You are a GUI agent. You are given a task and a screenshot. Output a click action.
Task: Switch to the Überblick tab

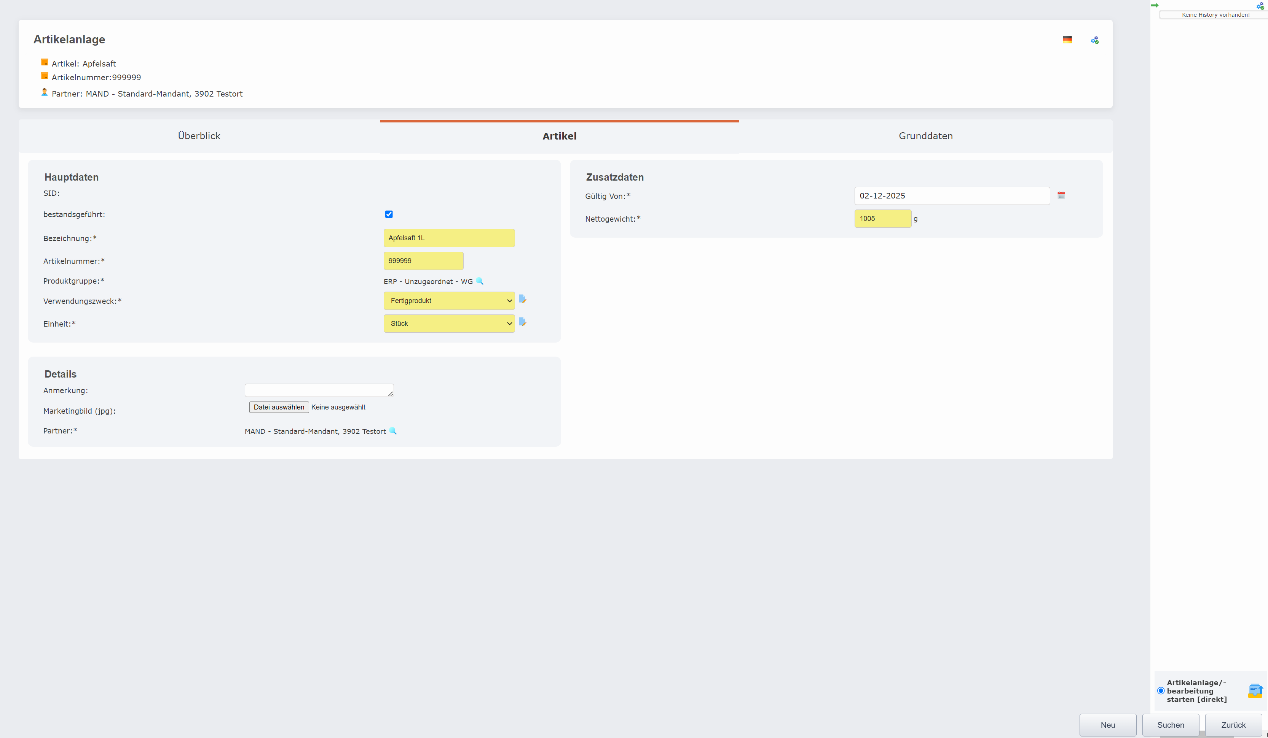tap(199, 136)
